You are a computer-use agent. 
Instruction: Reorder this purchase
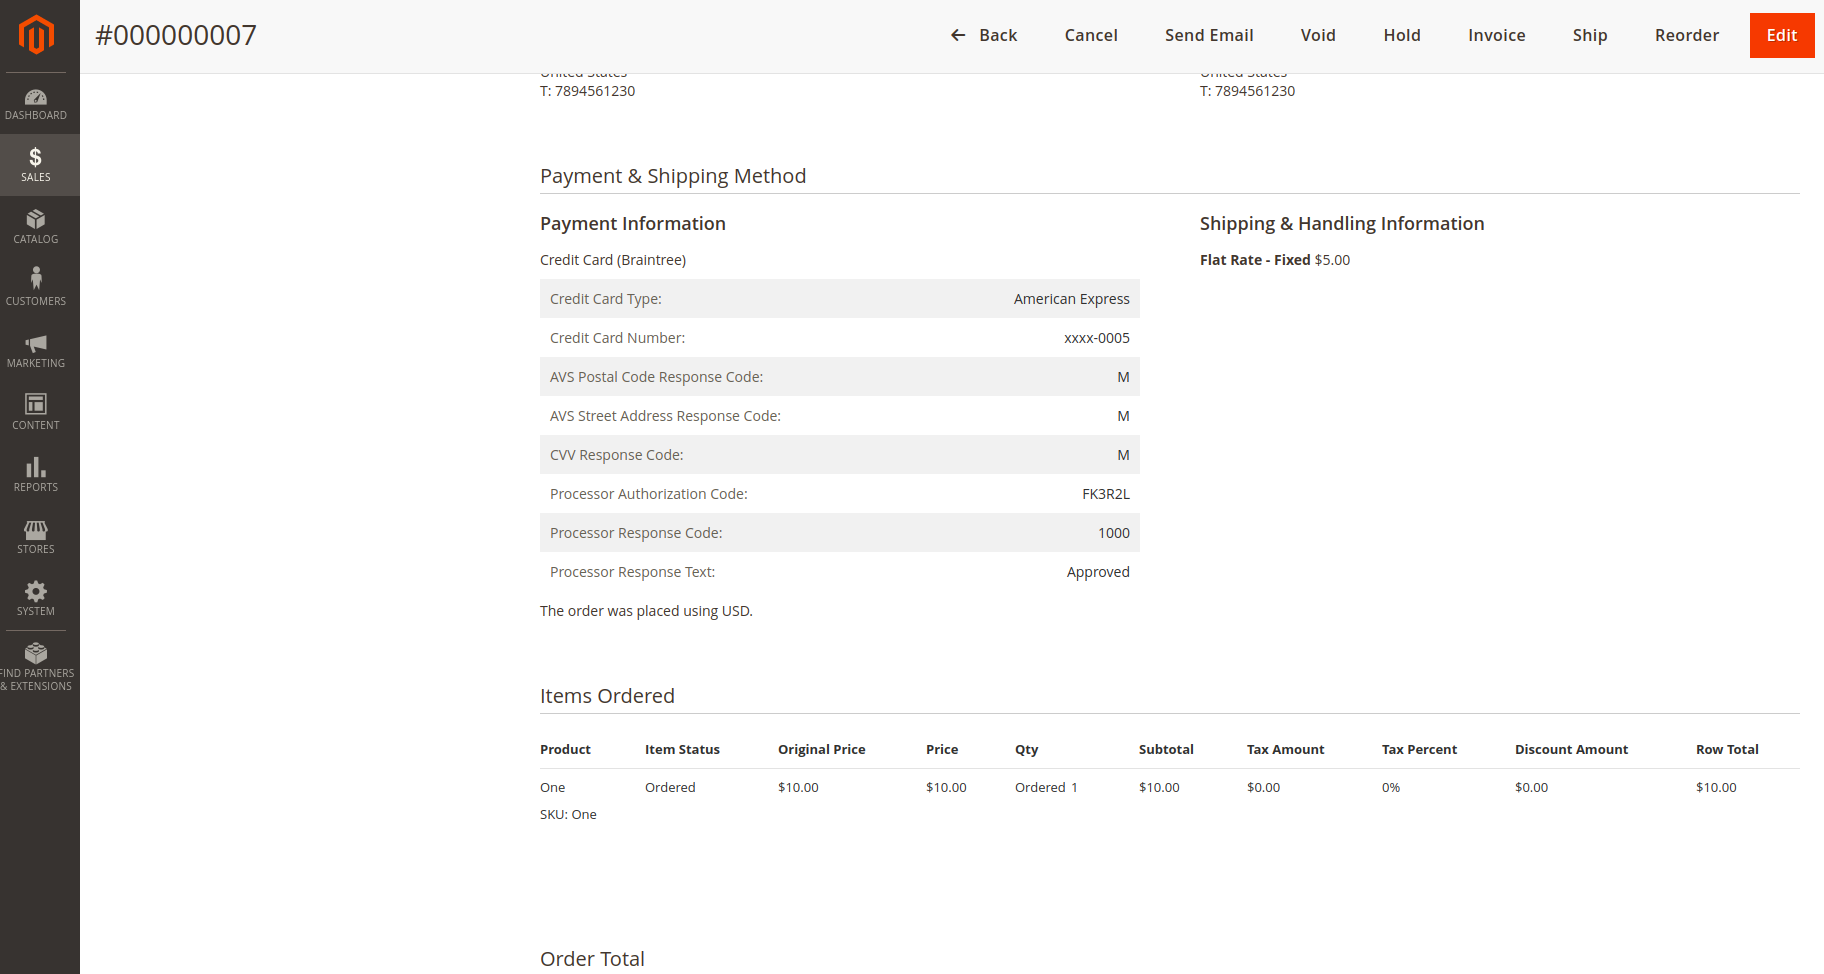coord(1687,35)
